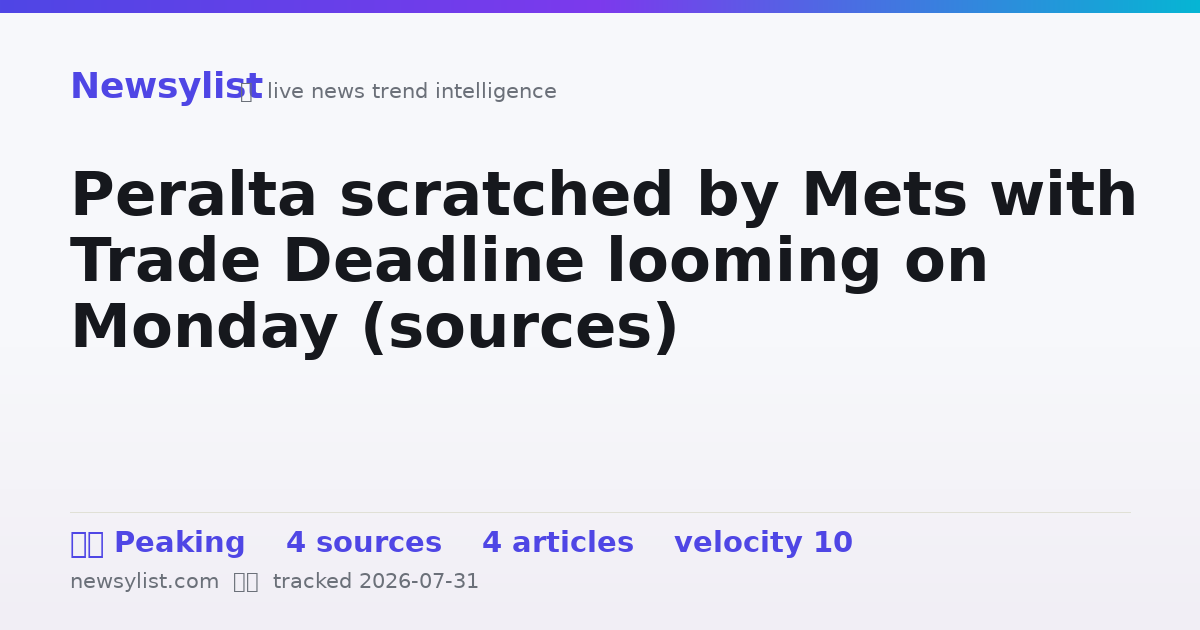Click the velocity 10 indicator
1200x630 pixels.
point(763,543)
